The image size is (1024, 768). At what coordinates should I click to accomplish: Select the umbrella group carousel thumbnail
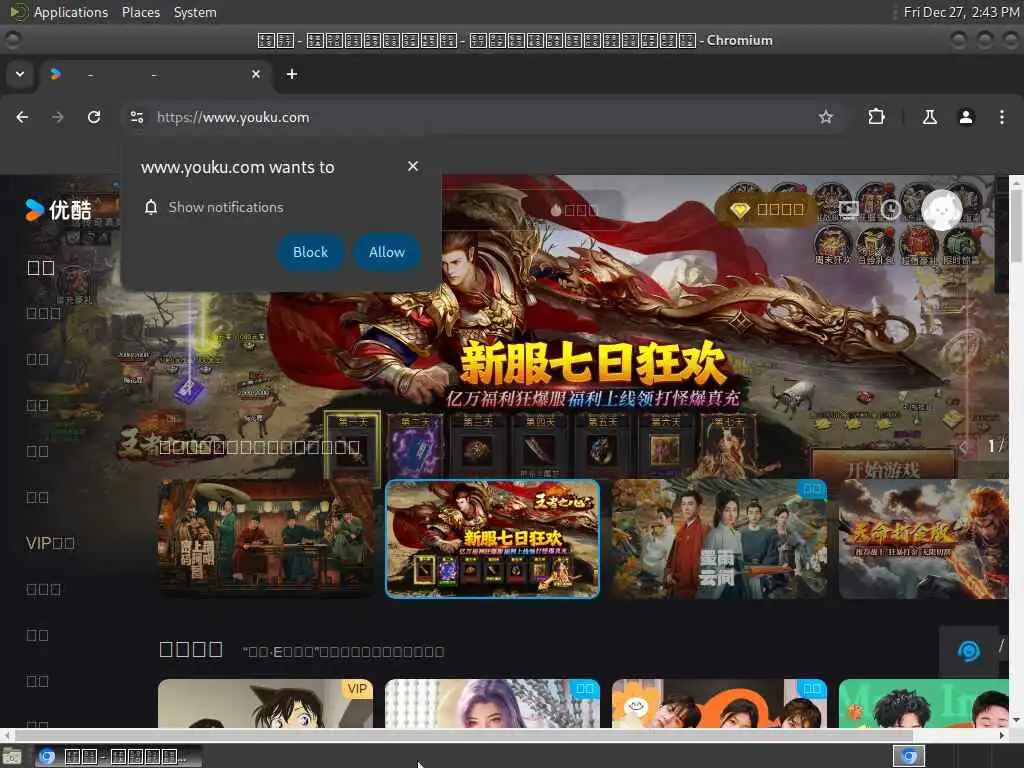[x=719, y=539]
